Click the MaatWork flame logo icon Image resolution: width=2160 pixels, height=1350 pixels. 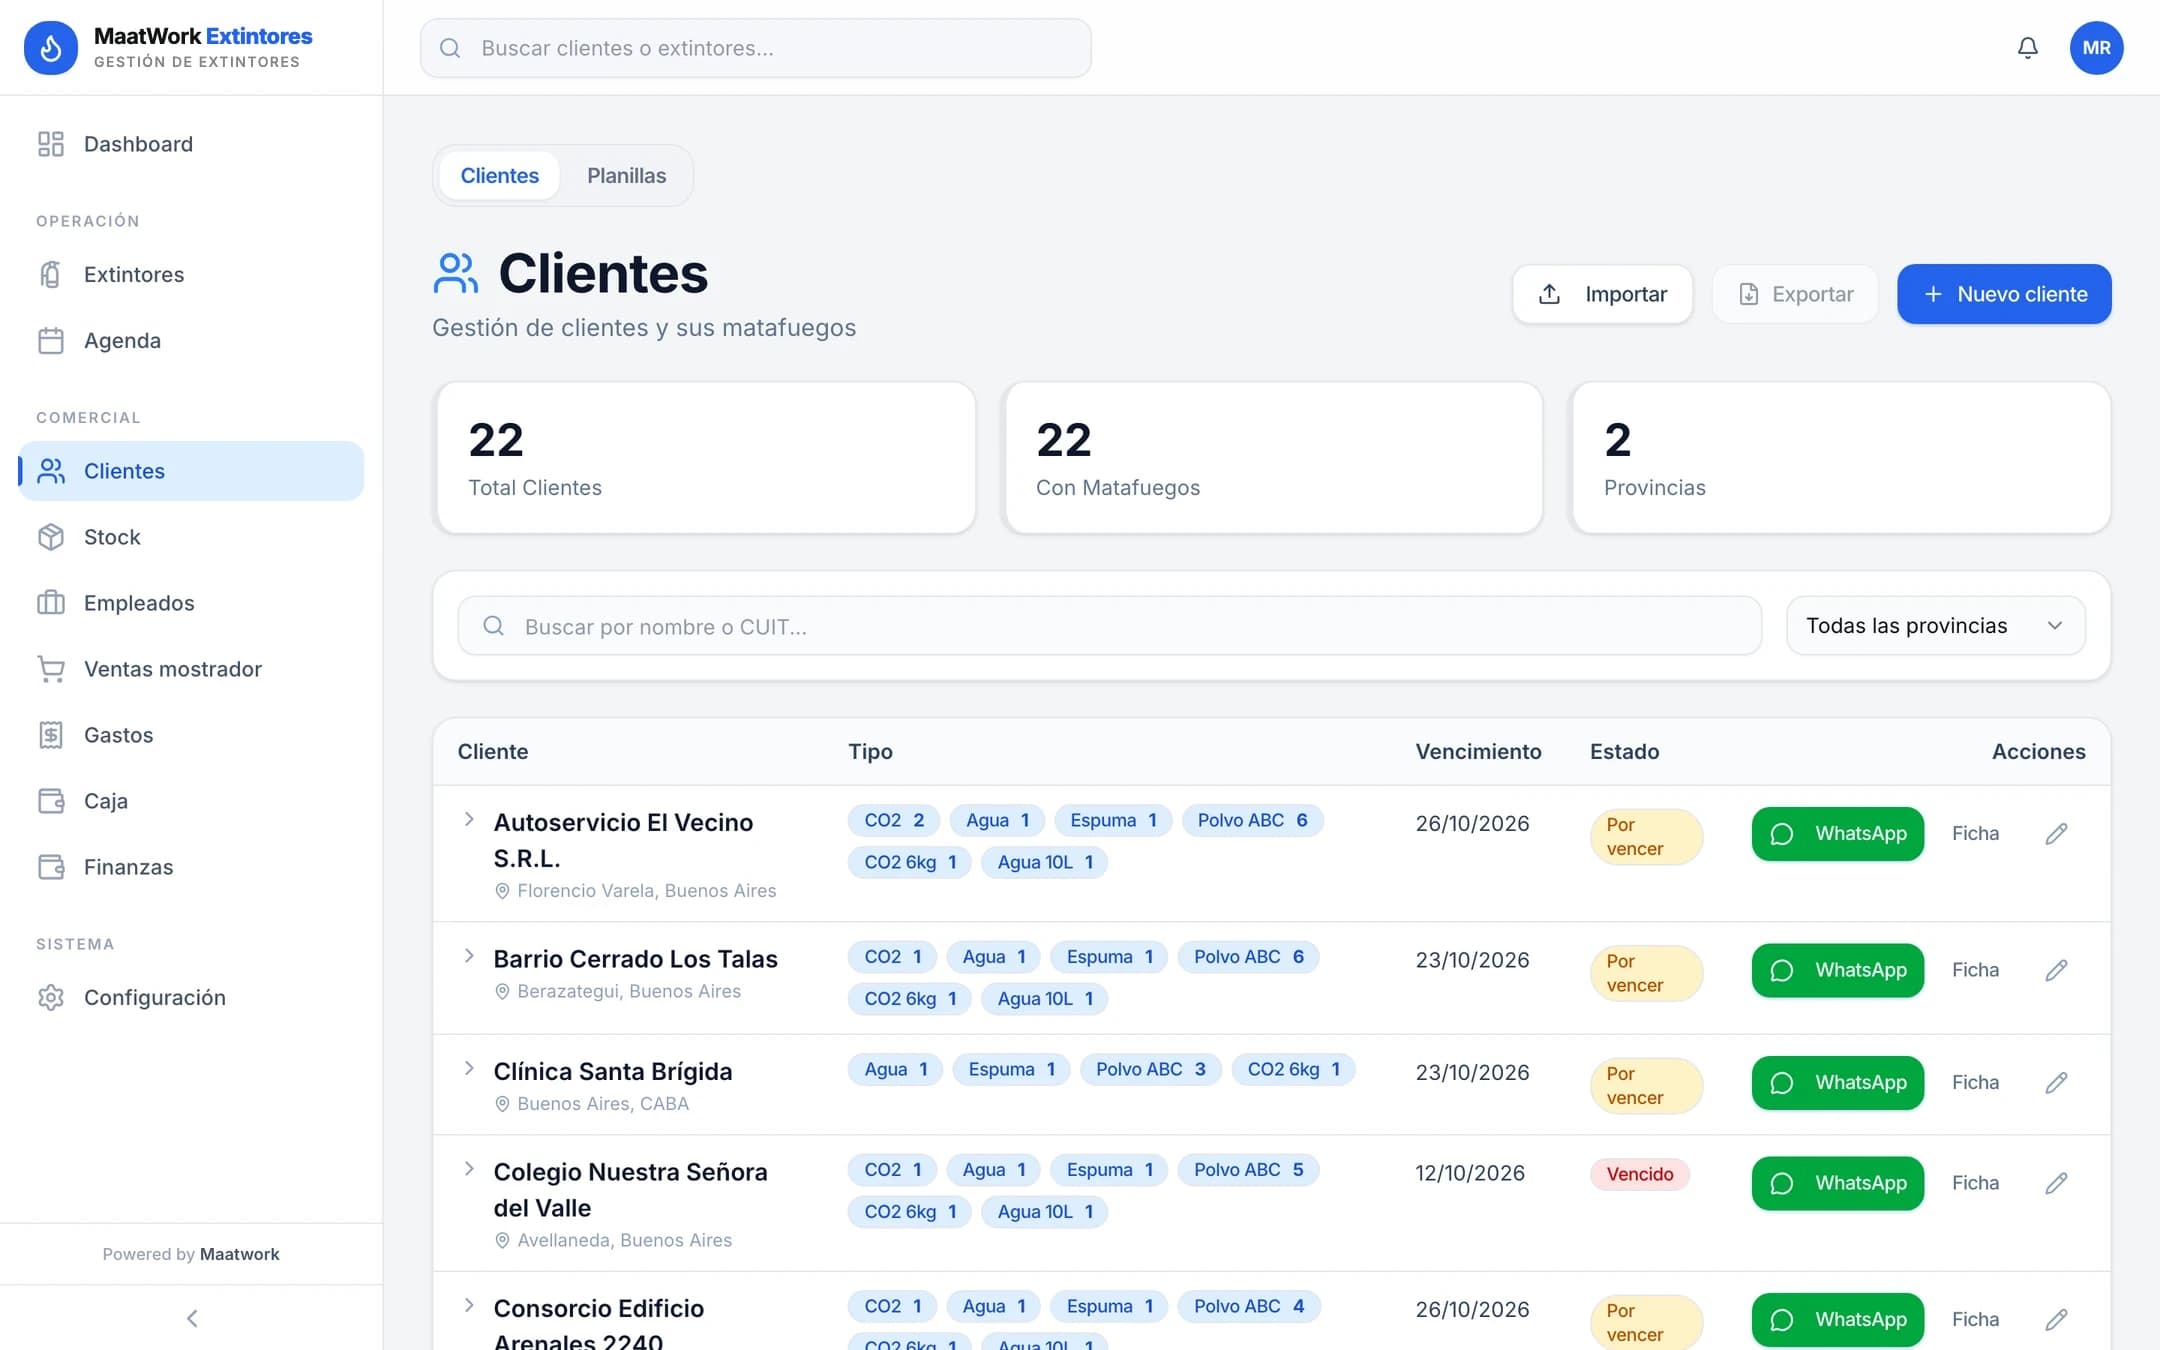pos(51,48)
